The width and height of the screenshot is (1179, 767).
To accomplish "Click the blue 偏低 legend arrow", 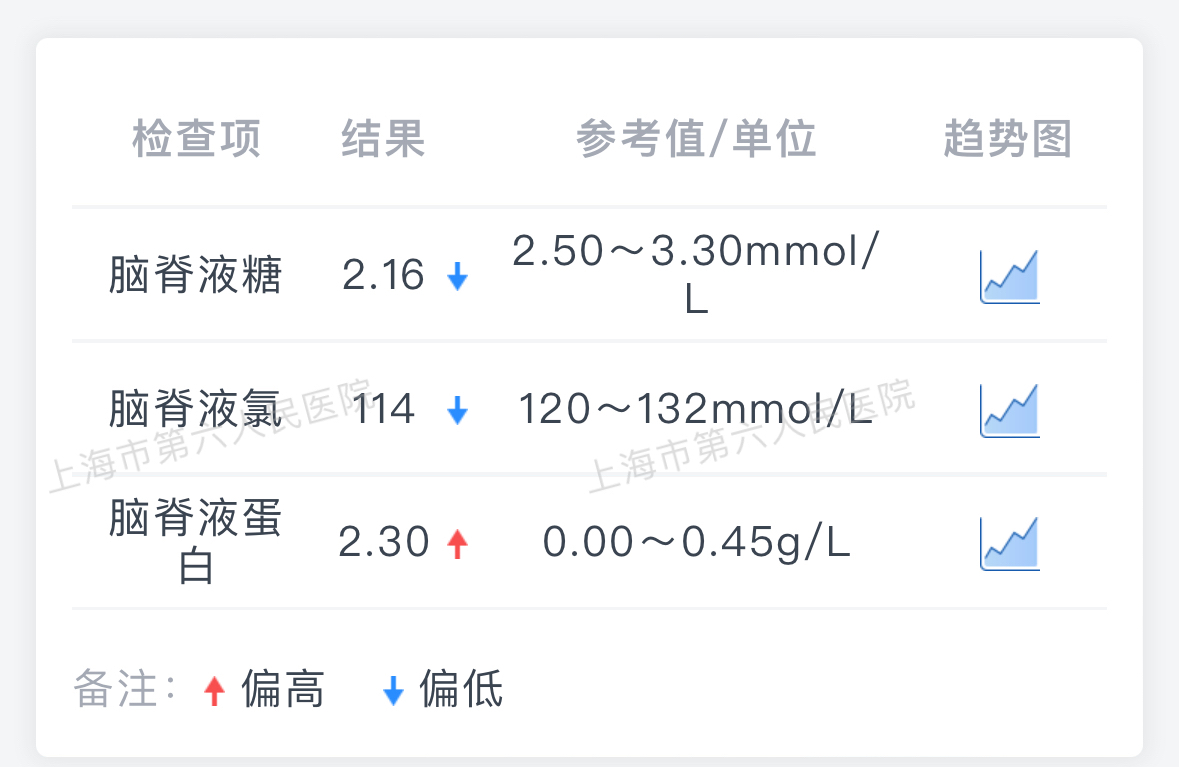I will pyautogui.click(x=393, y=690).
